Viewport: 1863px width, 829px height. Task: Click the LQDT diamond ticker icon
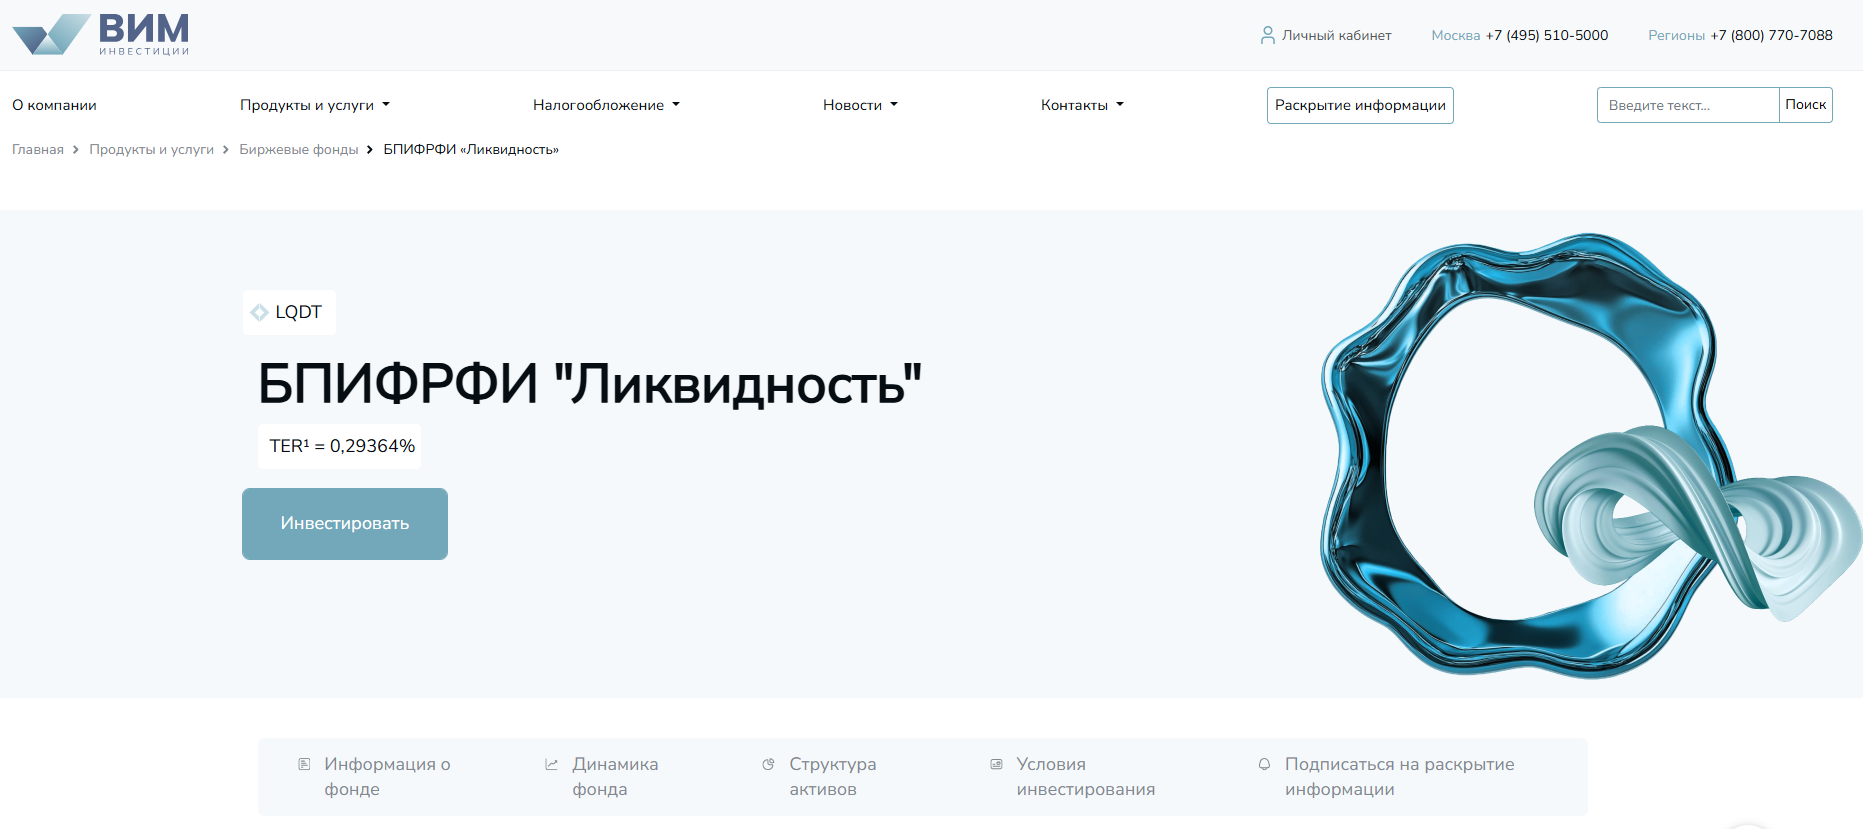click(x=259, y=312)
